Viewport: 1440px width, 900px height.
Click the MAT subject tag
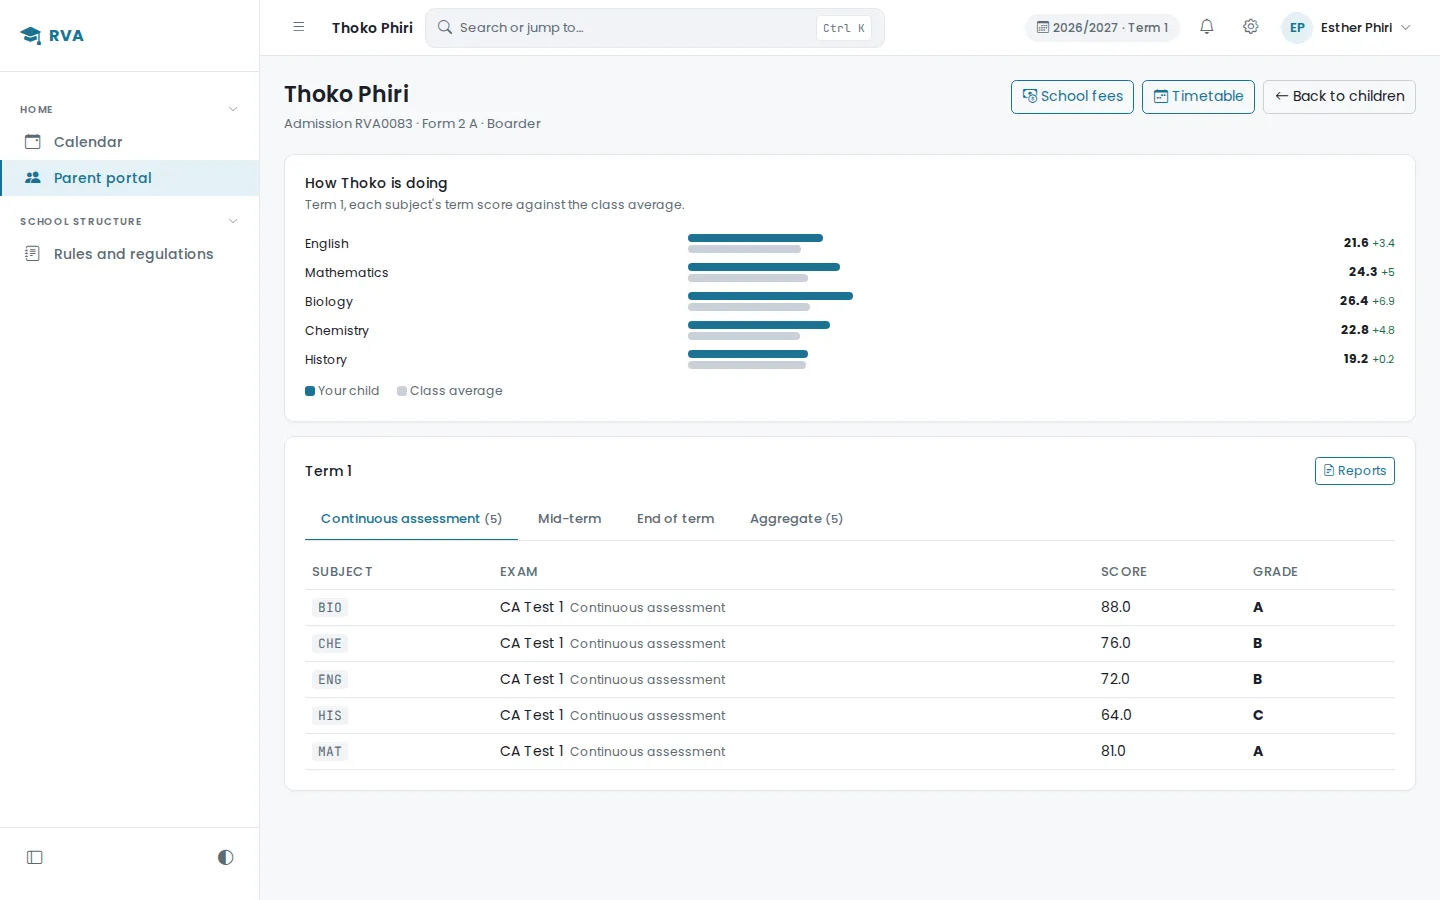click(330, 752)
